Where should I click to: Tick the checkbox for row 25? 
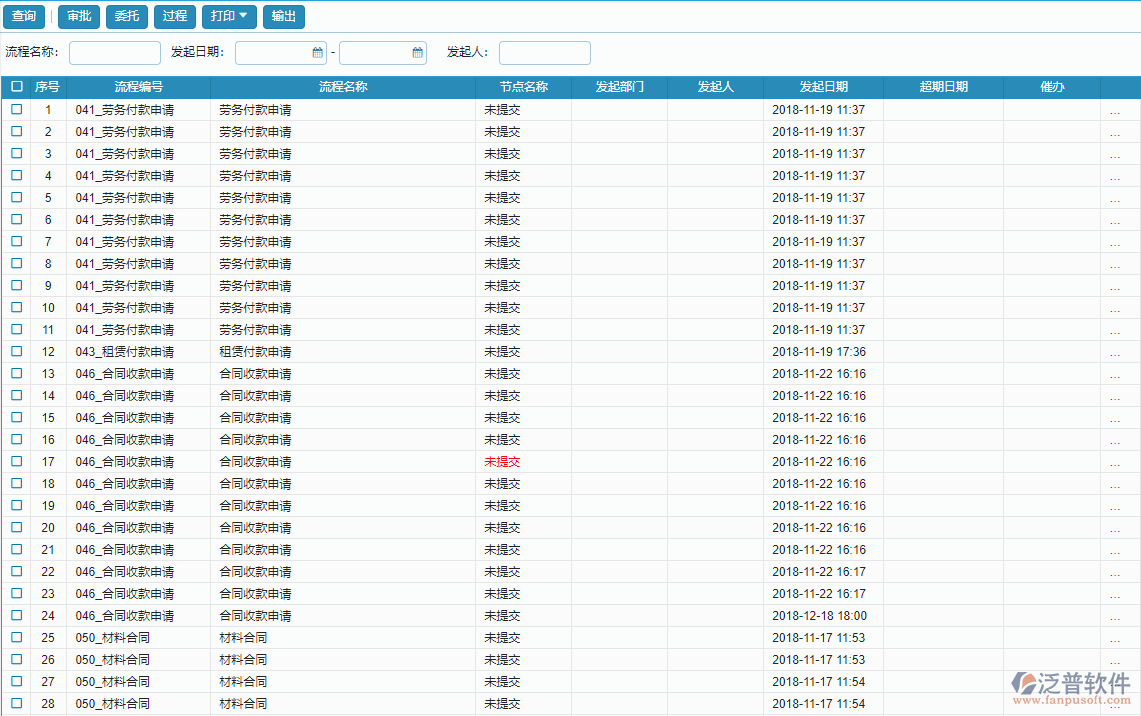tap(17, 638)
